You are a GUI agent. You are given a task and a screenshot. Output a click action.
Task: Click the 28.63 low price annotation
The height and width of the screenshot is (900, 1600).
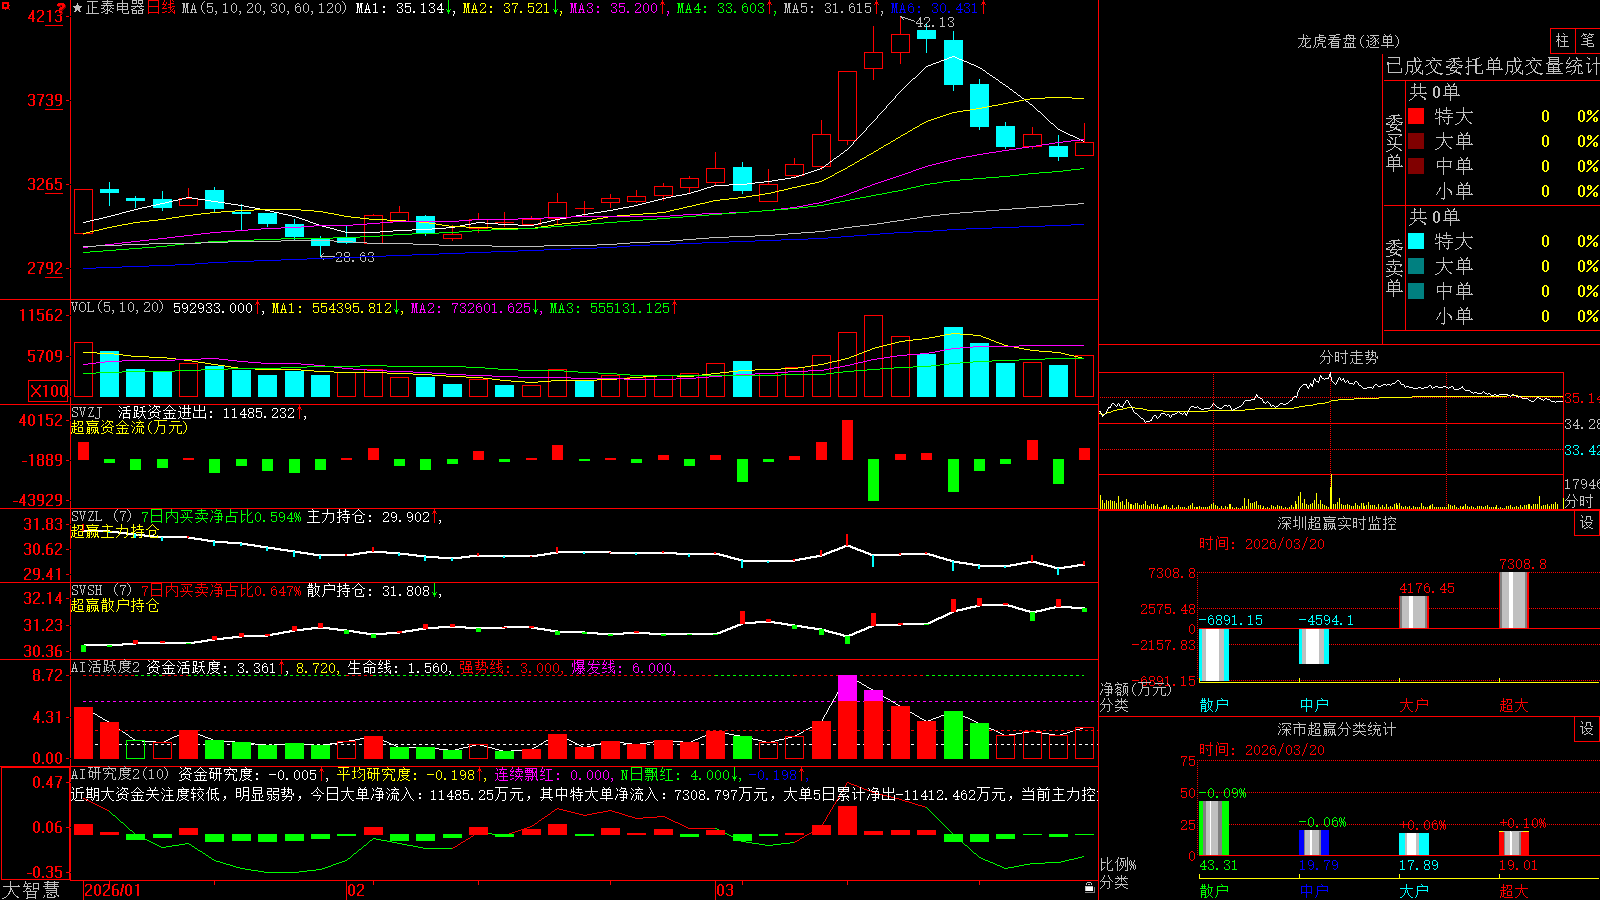tap(354, 257)
